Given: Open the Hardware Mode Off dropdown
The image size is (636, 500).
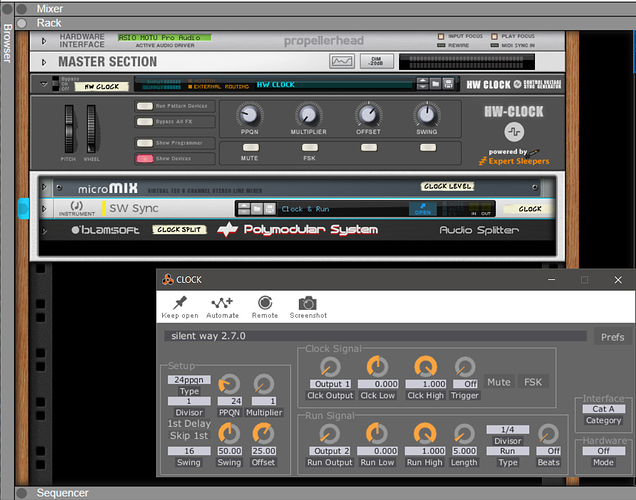Looking at the screenshot, I should pyautogui.click(x=603, y=451).
